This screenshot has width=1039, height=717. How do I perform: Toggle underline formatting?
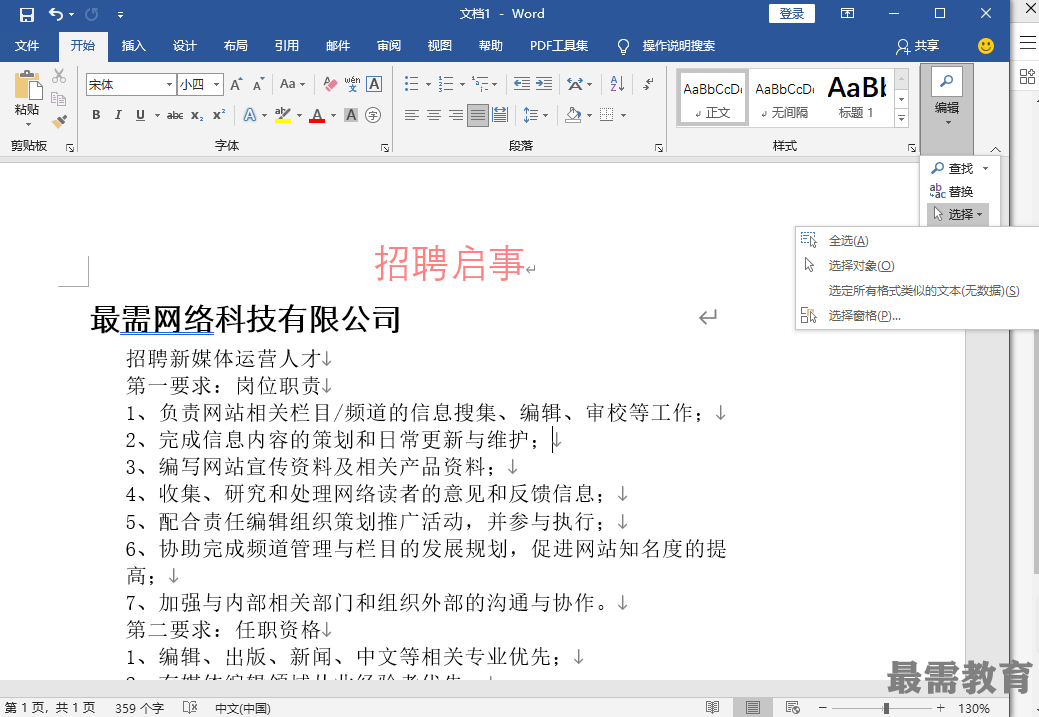(x=140, y=115)
